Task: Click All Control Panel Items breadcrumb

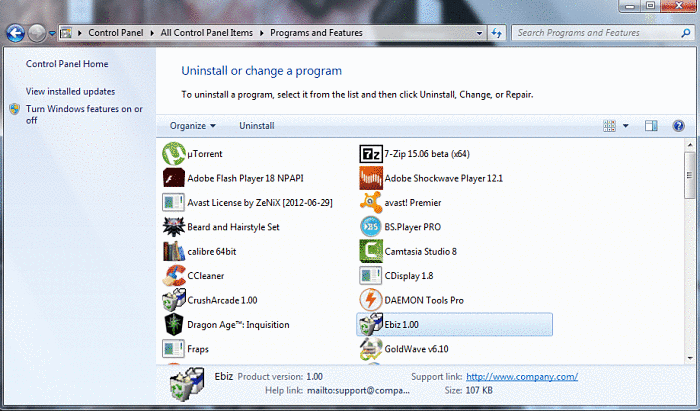Action: point(207,33)
